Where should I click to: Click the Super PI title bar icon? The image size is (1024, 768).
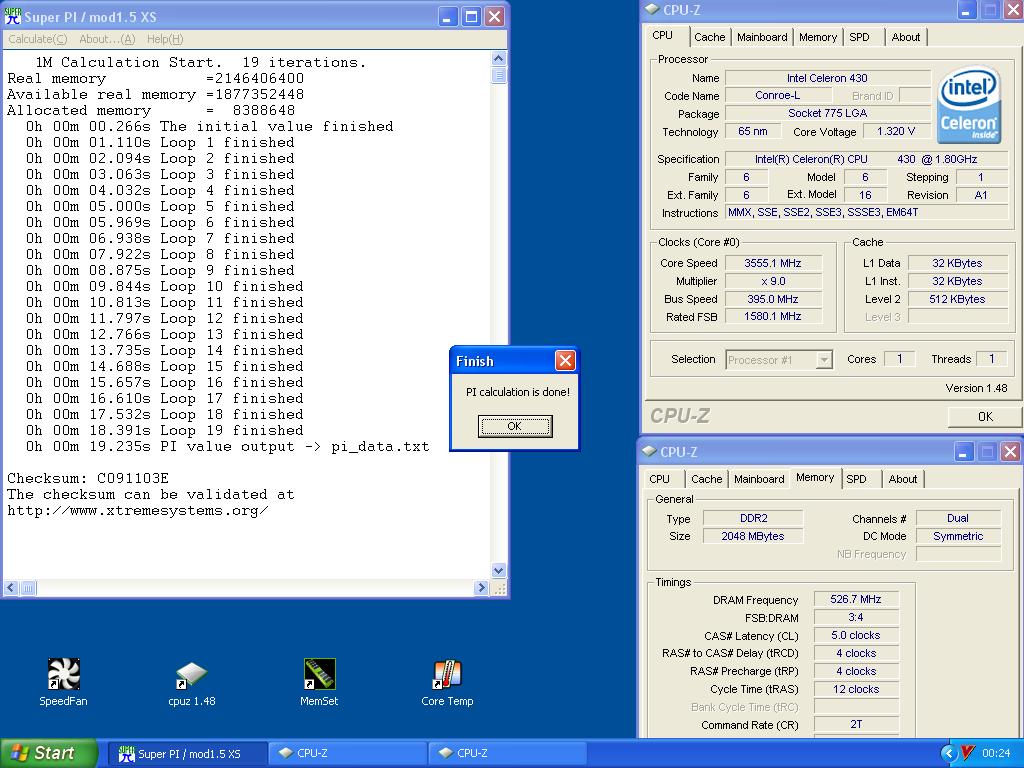point(12,16)
